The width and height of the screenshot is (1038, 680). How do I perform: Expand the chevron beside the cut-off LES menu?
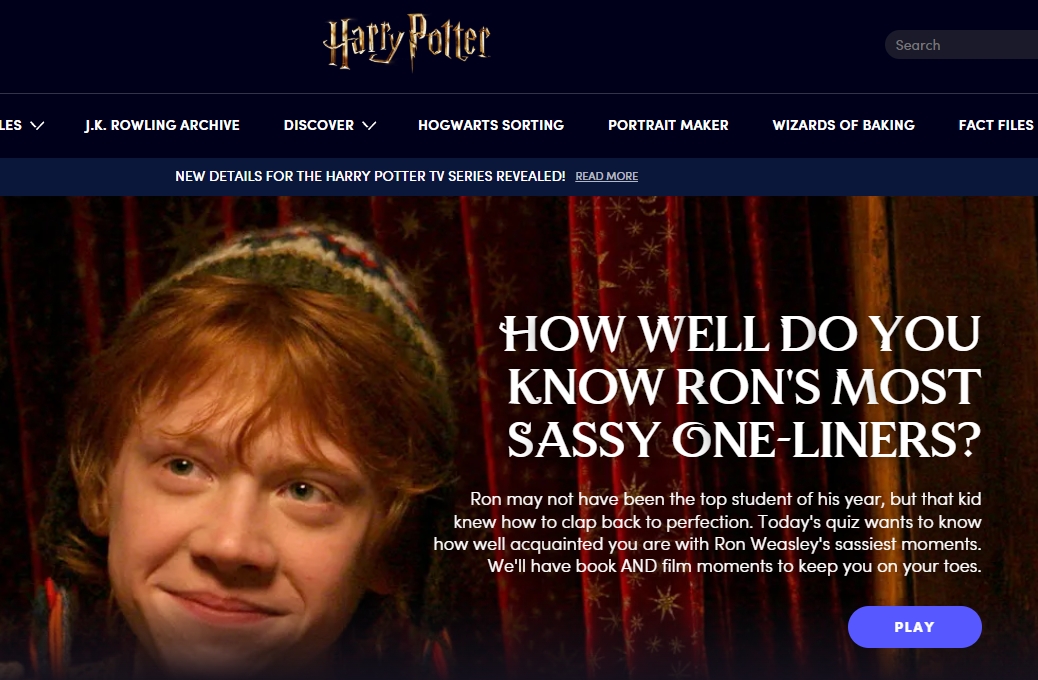click(x=38, y=125)
